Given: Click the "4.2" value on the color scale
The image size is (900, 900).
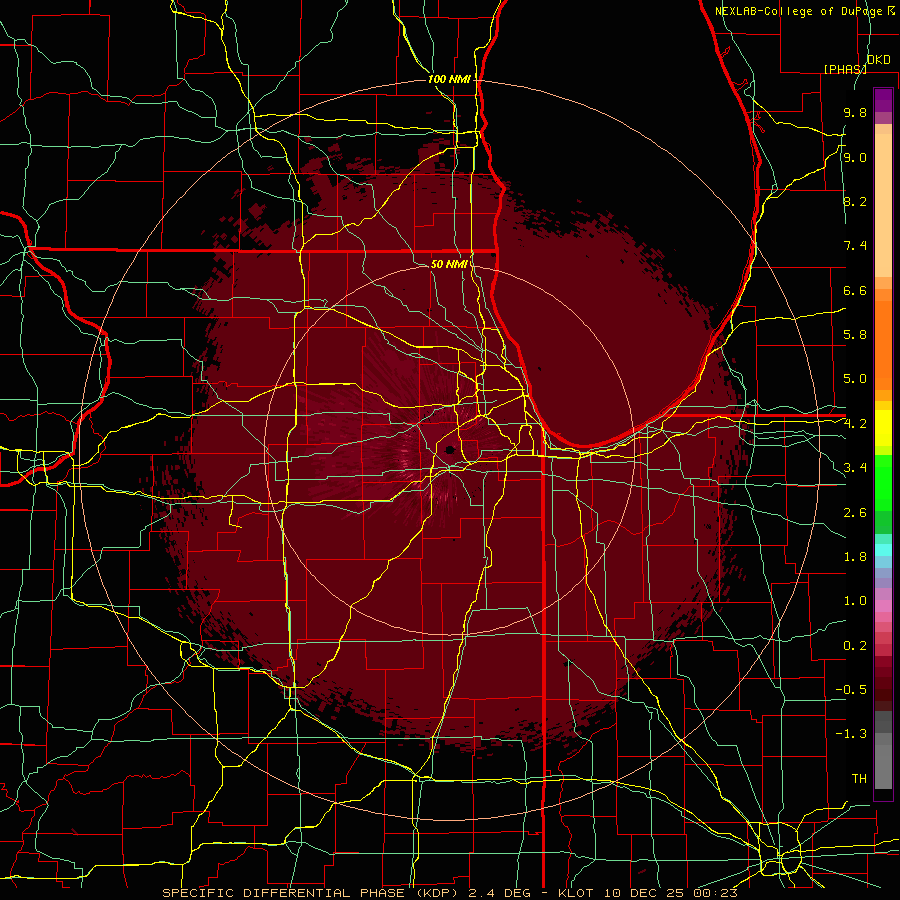Looking at the screenshot, I should pos(855,424).
